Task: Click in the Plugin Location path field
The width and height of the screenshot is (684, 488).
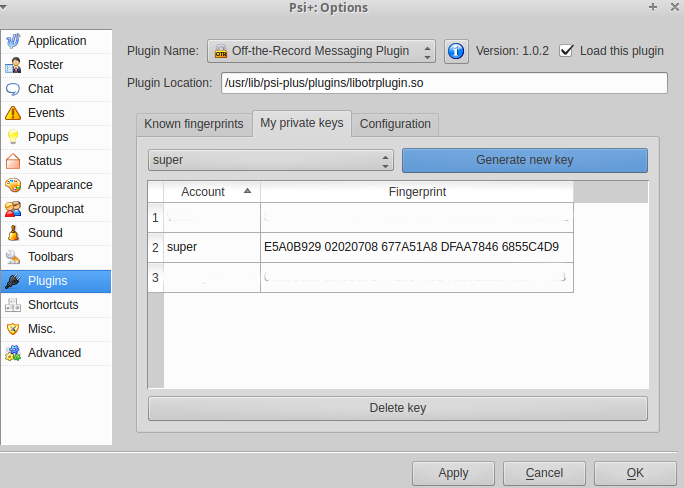Action: tap(443, 83)
